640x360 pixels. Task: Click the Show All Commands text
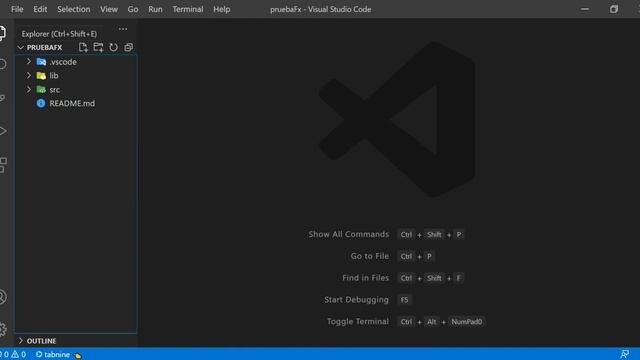click(349, 234)
